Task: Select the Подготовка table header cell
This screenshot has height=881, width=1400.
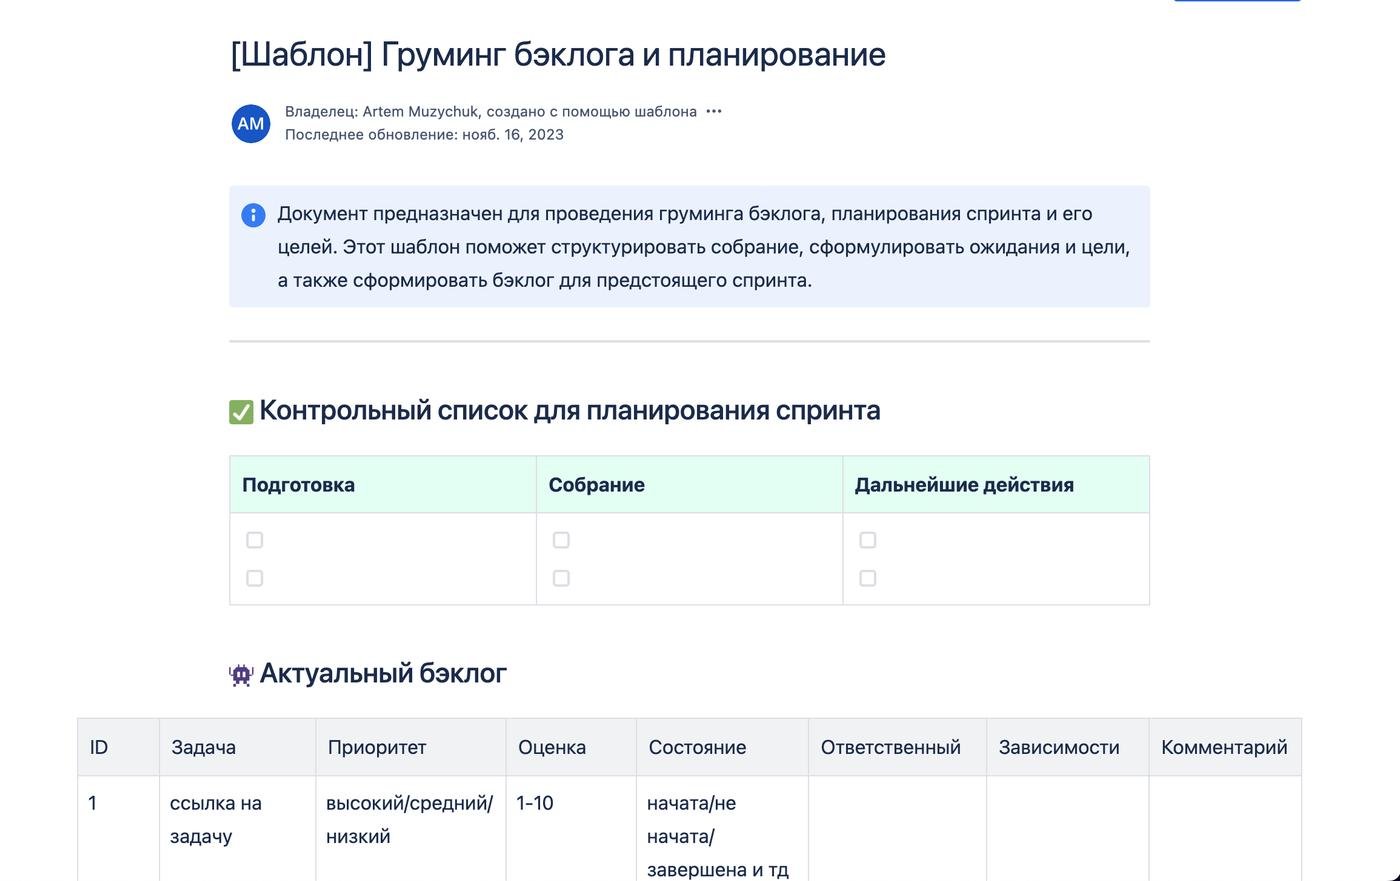Action: 382,485
